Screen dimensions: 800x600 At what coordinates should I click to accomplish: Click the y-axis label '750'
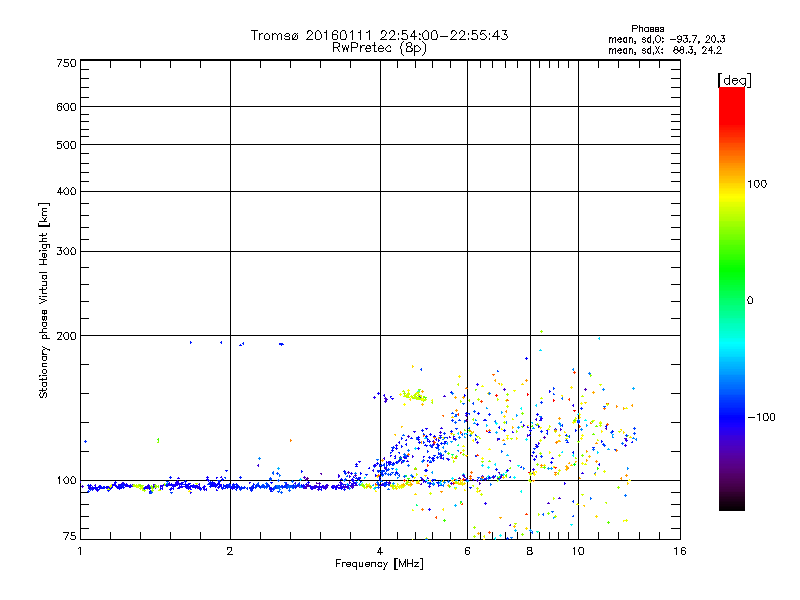(x=66, y=63)
